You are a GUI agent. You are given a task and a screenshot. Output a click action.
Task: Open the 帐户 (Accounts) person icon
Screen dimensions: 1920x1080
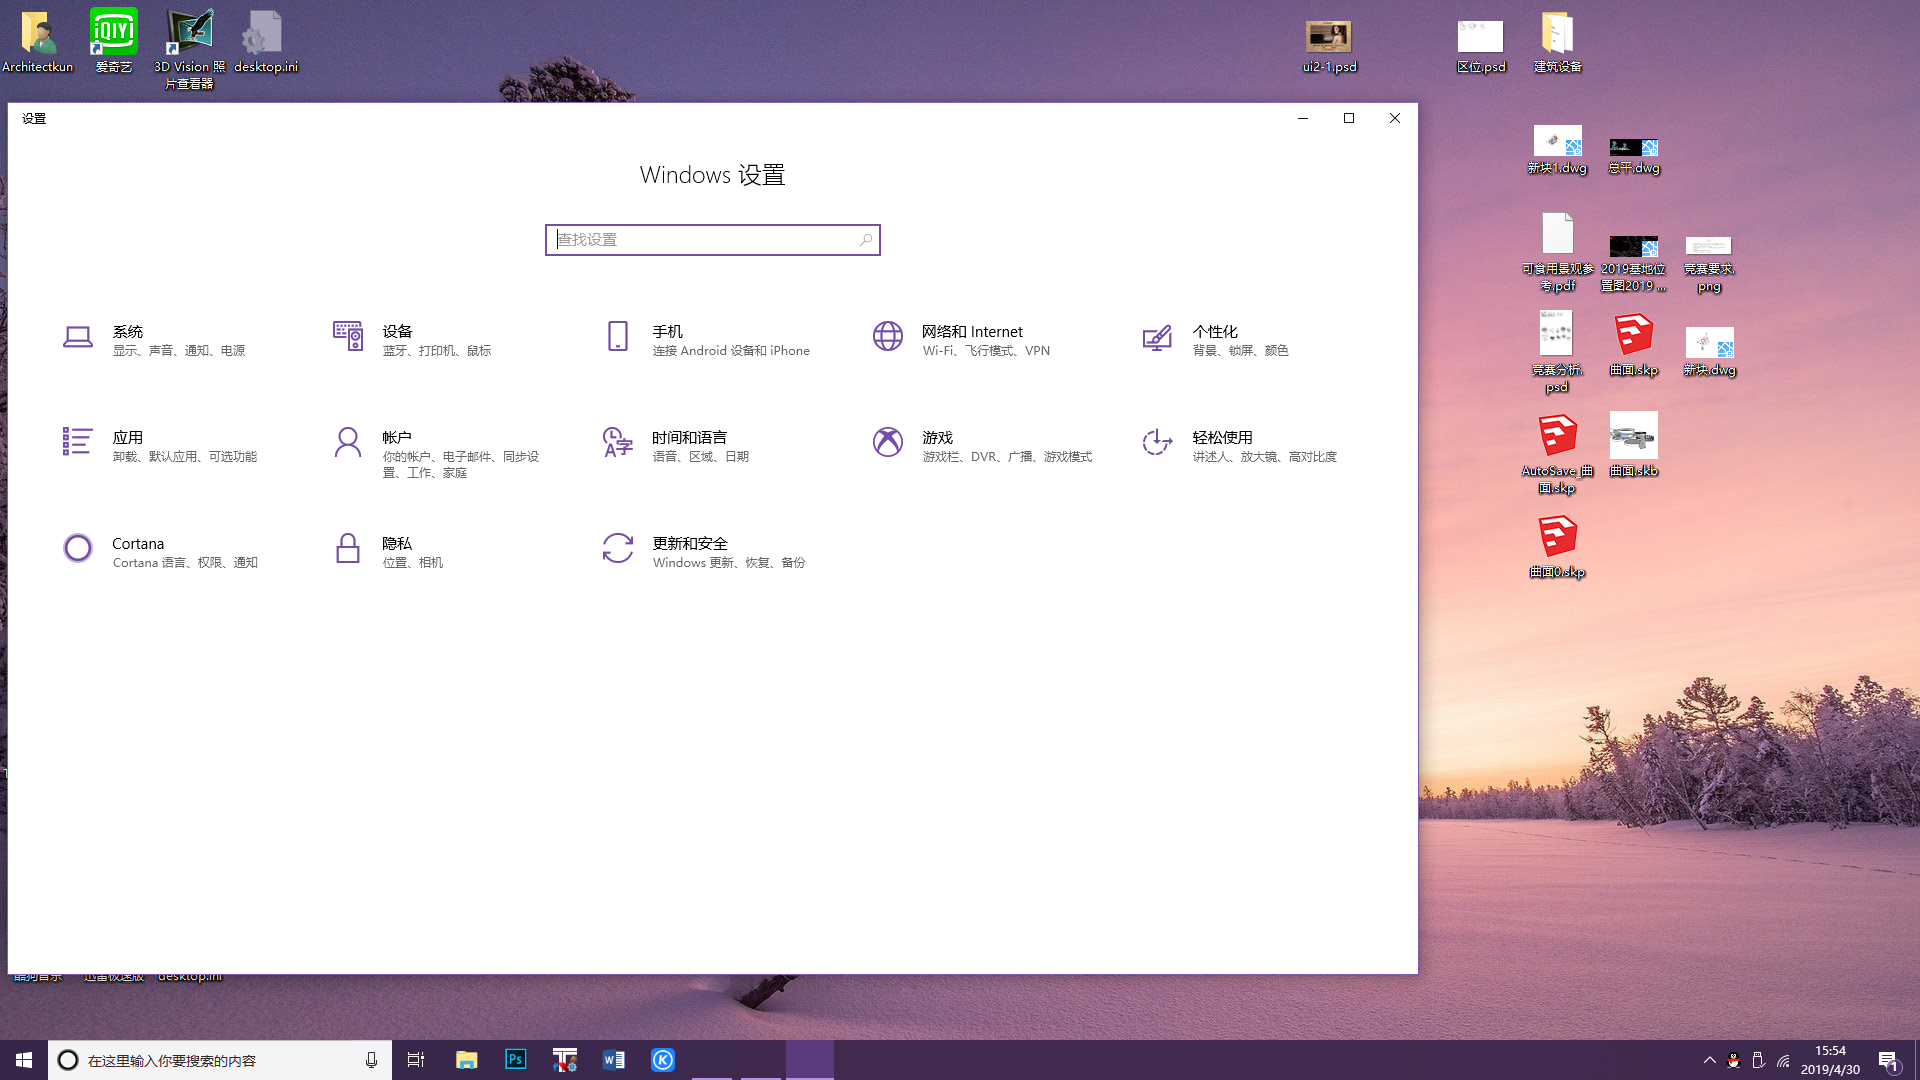coord(348,442)
